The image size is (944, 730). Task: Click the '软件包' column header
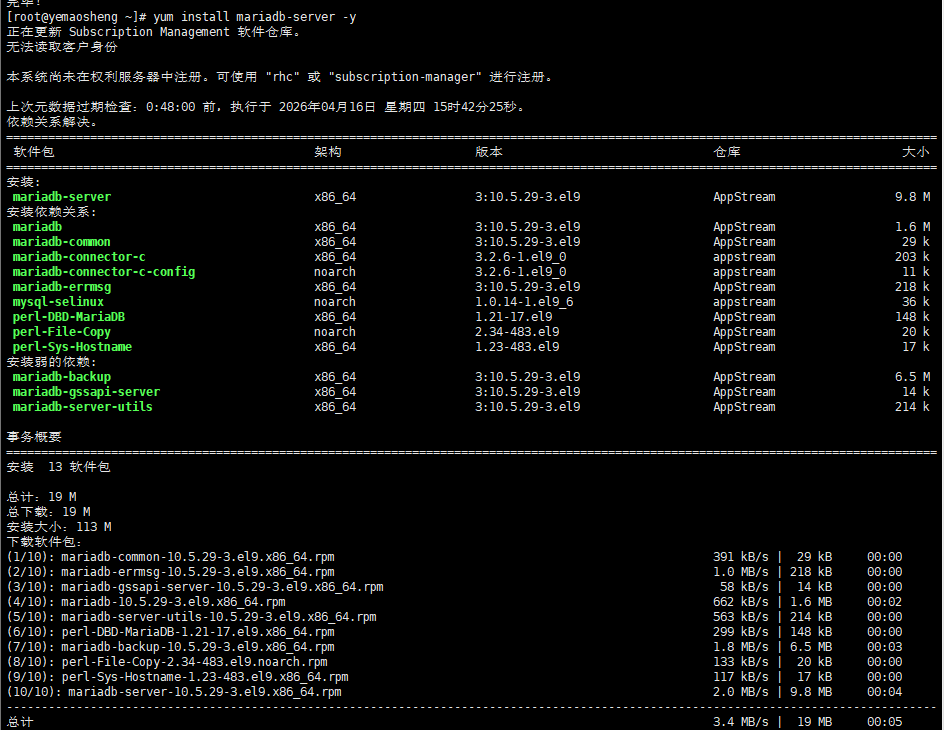tap(34, 152)
